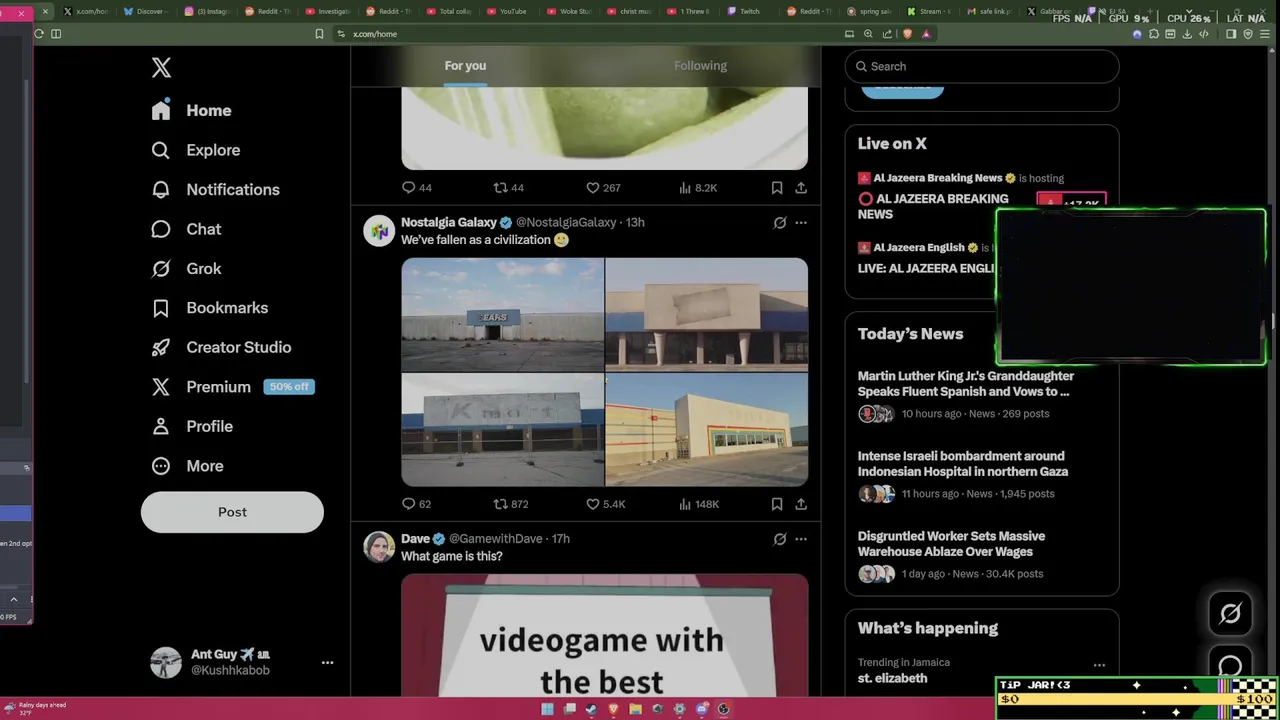Switch to the Twitch browser tab
Image resolution: width=1280 pixels, height=720 pixels.
[744, 11]
